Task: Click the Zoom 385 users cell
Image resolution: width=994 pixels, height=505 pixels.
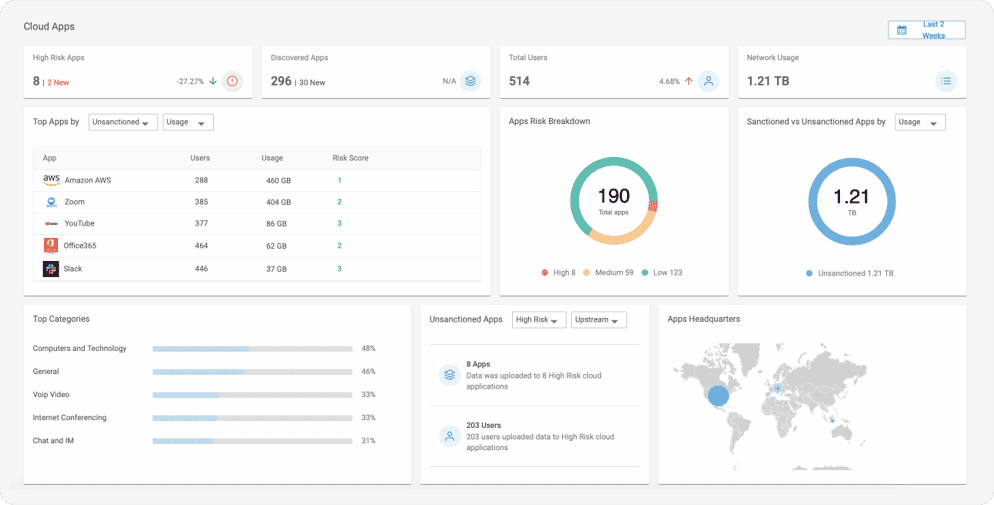Action: tap(202, 202)
